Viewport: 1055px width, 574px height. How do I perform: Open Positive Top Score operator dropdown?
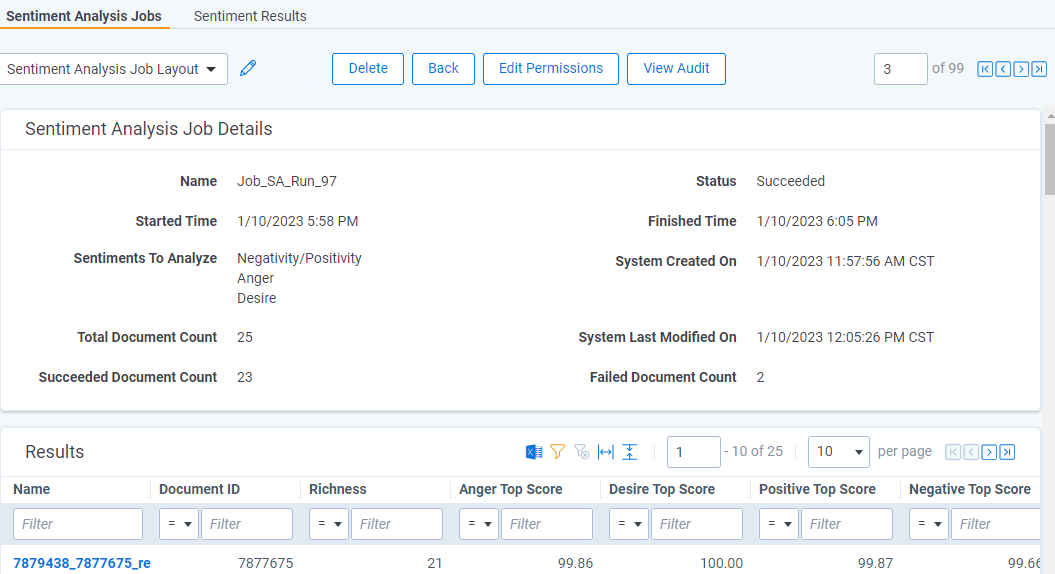[x=779, y=524]
